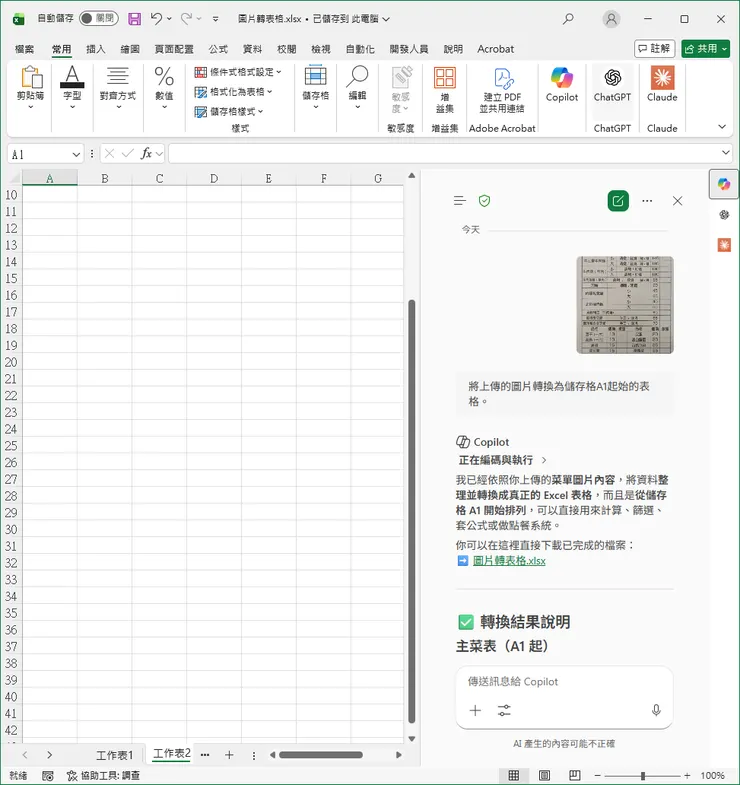
Task: Switch to Normal view
Action: (x=513, y=775)
